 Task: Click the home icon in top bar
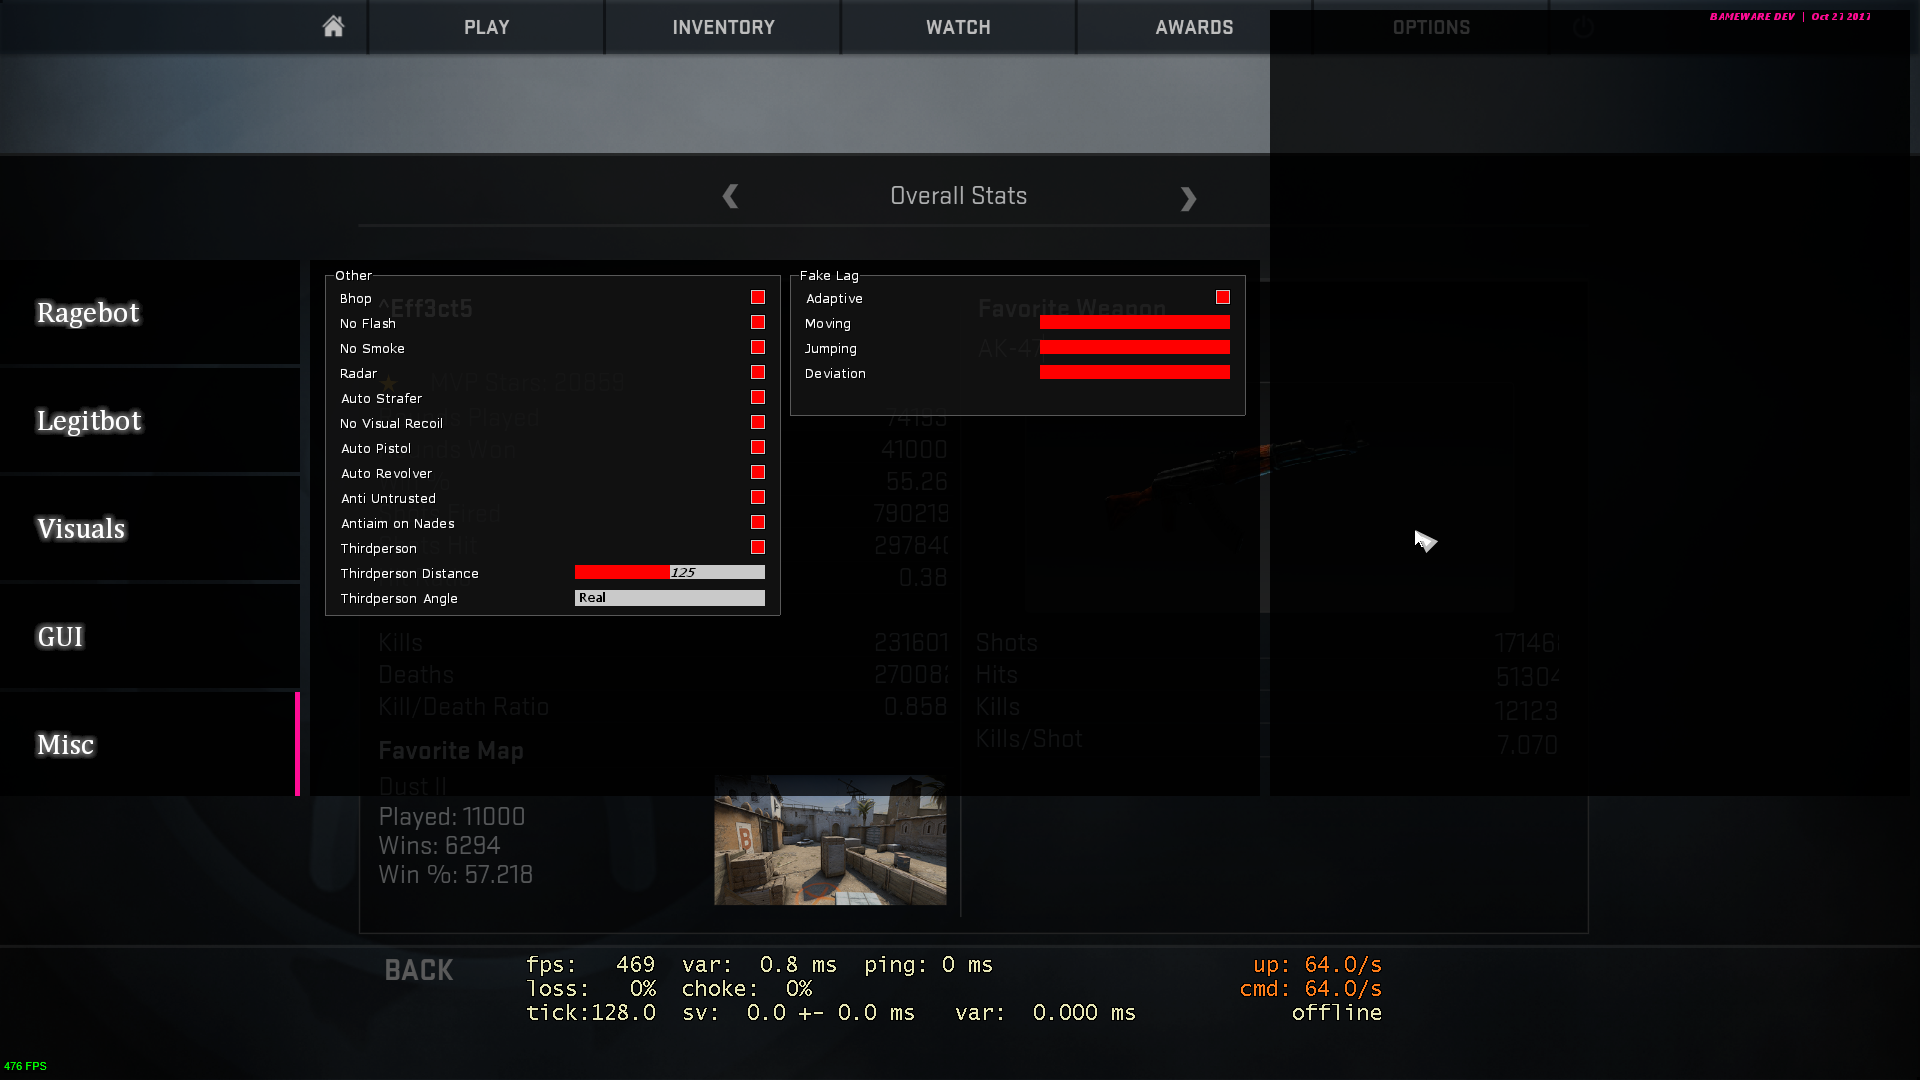click(333, 27)
